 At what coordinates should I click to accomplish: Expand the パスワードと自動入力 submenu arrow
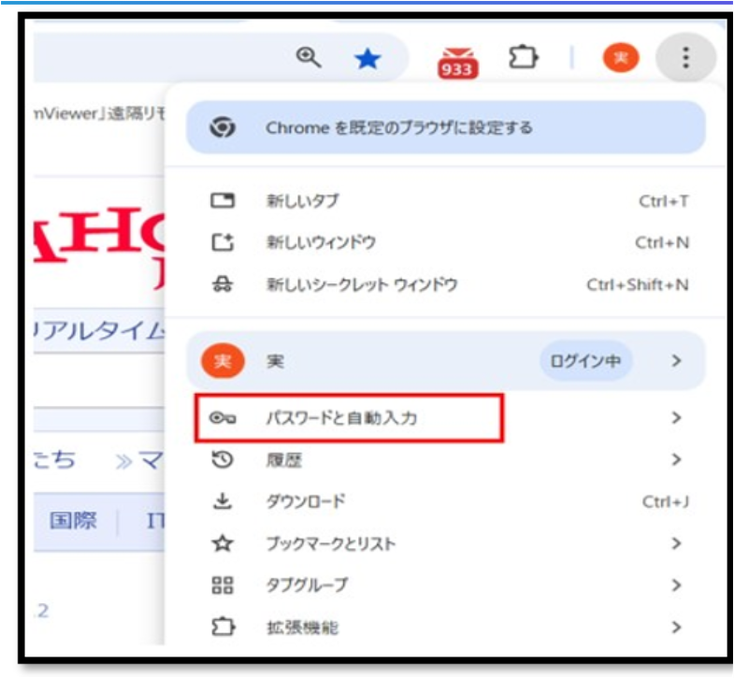pos(676,418)
